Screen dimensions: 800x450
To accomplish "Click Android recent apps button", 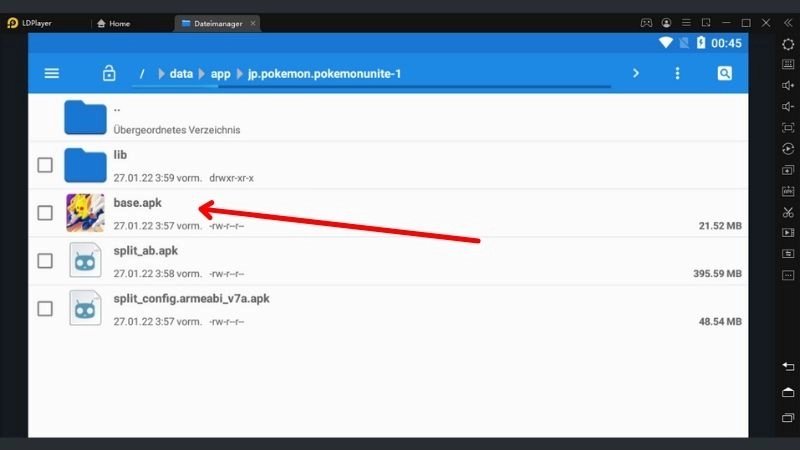I will pyautogui.click(x=788, y=417).
